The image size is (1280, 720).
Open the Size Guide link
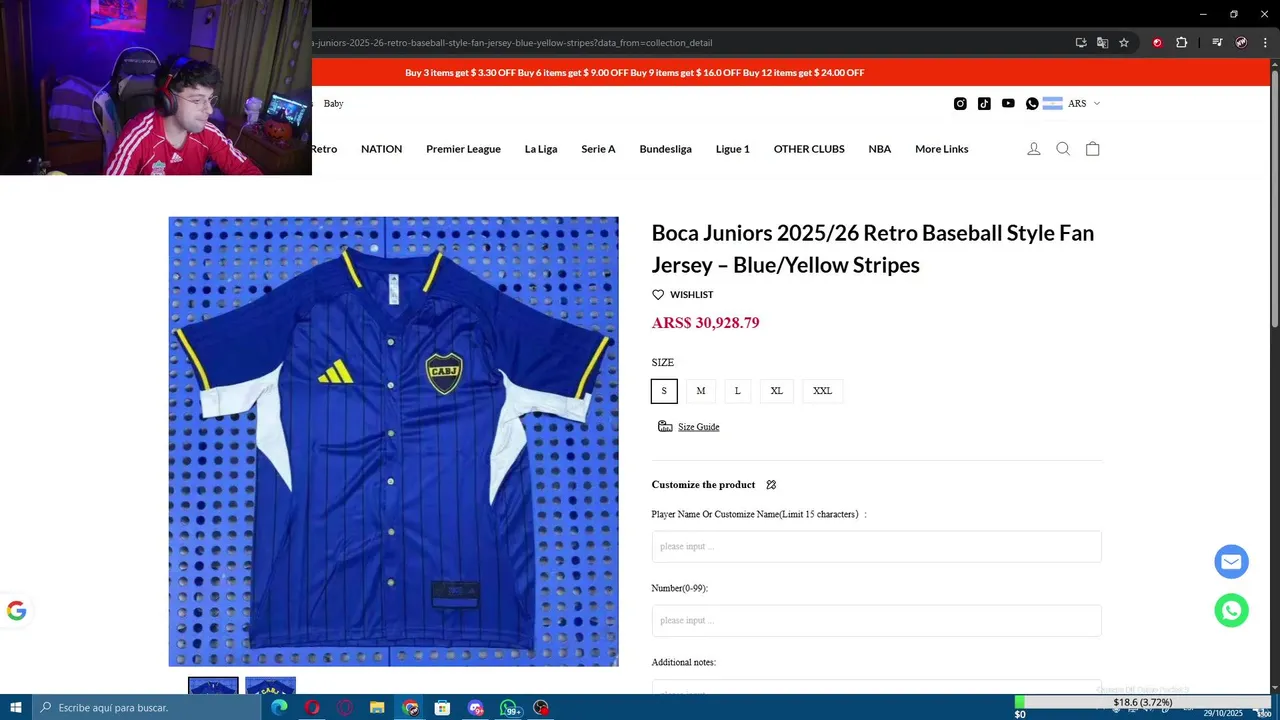tap(698, 427)
